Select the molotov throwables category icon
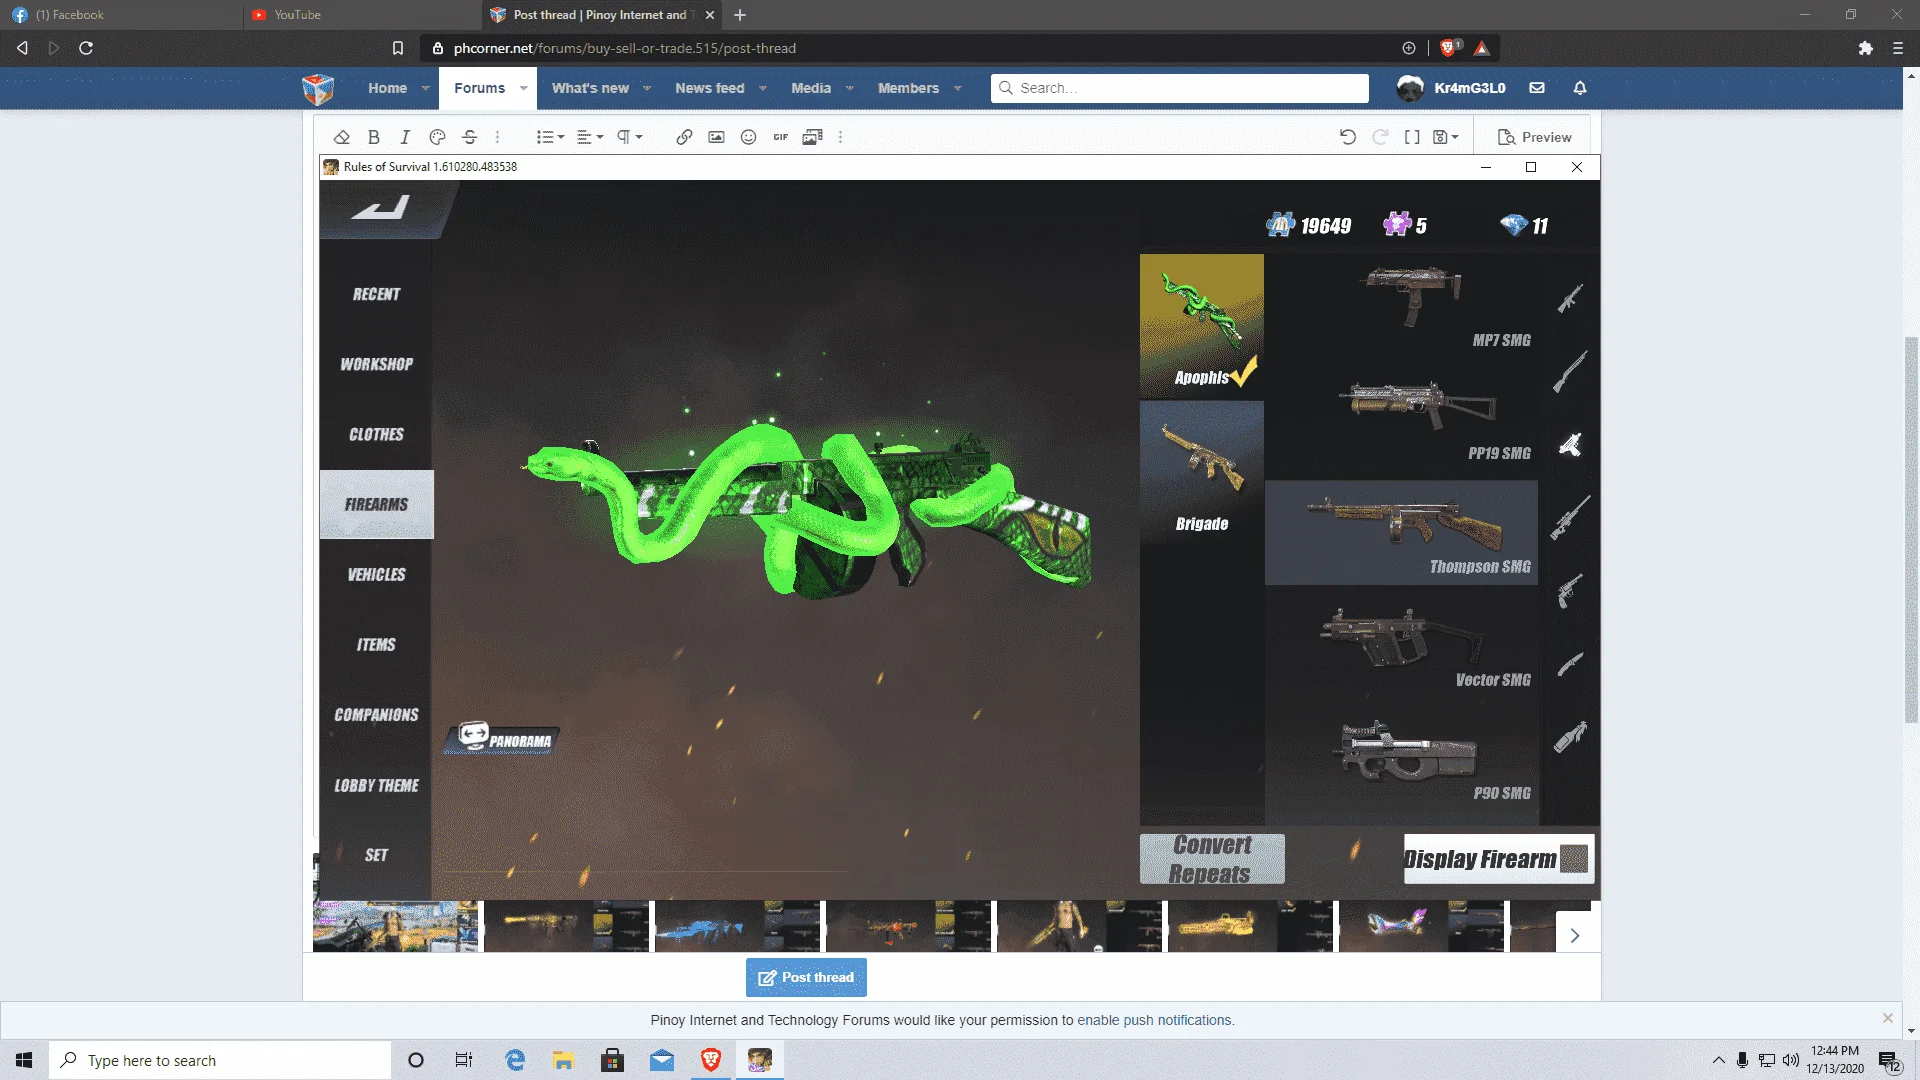Image resolution: width=1920 pixels, height=1080 pixels. tap(1570, 737)
